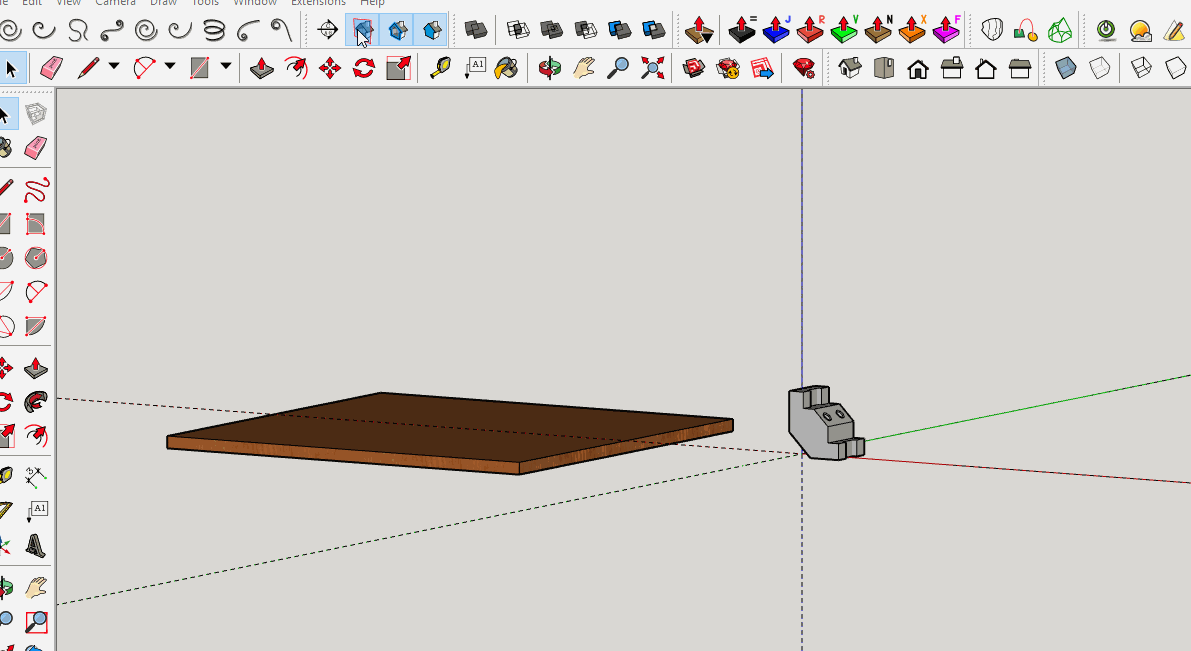Viewport: 1191px width, 651px height.
Task: Enable Hidden Line face style
Action: 1175,68
